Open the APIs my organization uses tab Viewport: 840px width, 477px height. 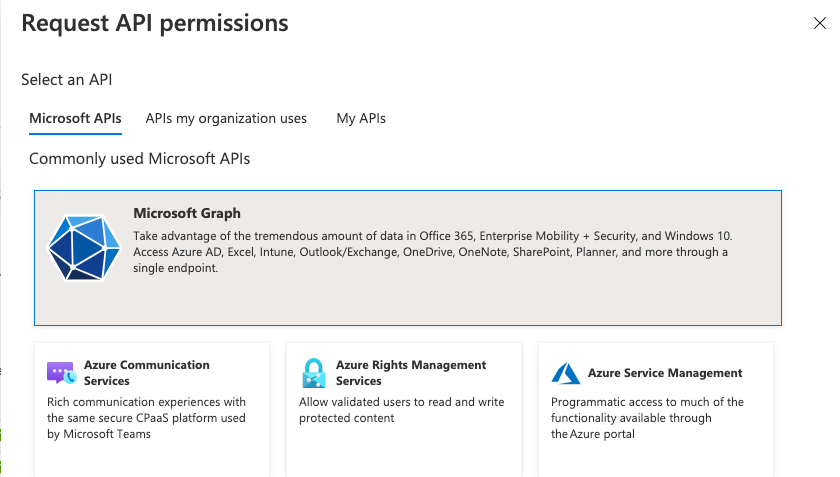click(x=226, y=118)
